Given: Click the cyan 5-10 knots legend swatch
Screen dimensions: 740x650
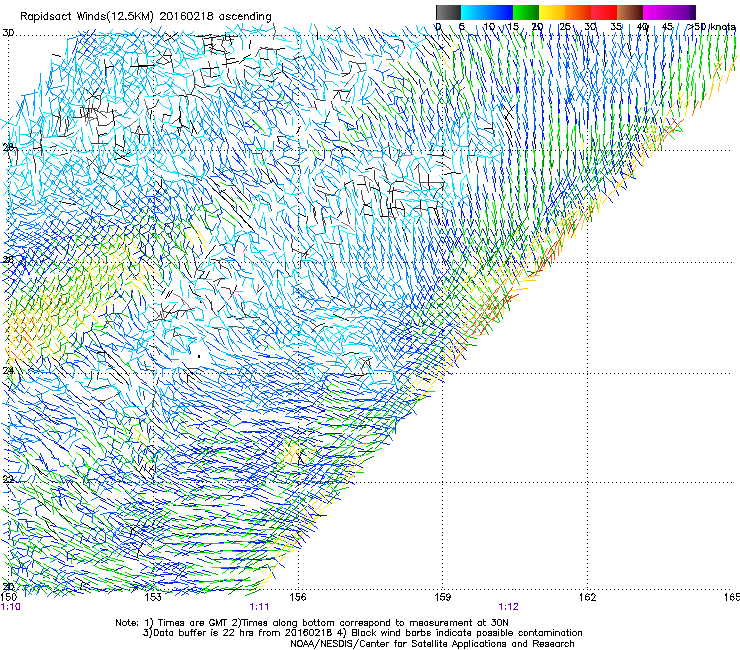Looking at the screenshot, I should click(x=474, y=12).
